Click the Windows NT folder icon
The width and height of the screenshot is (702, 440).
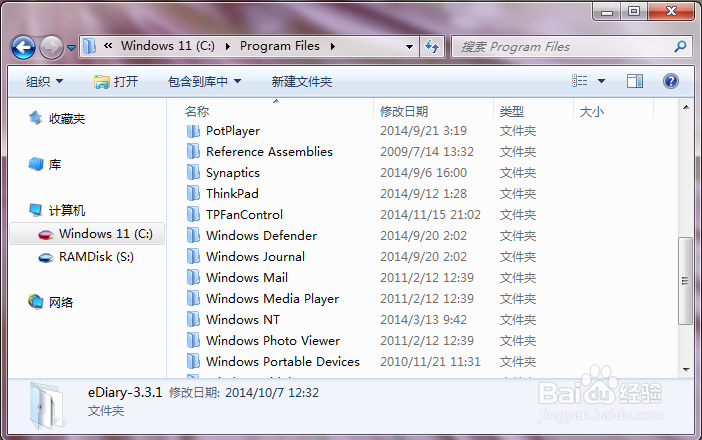193,320
